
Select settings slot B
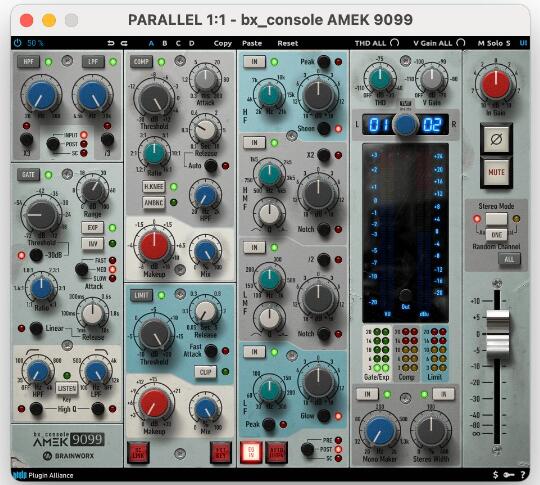tap(165, 43)
